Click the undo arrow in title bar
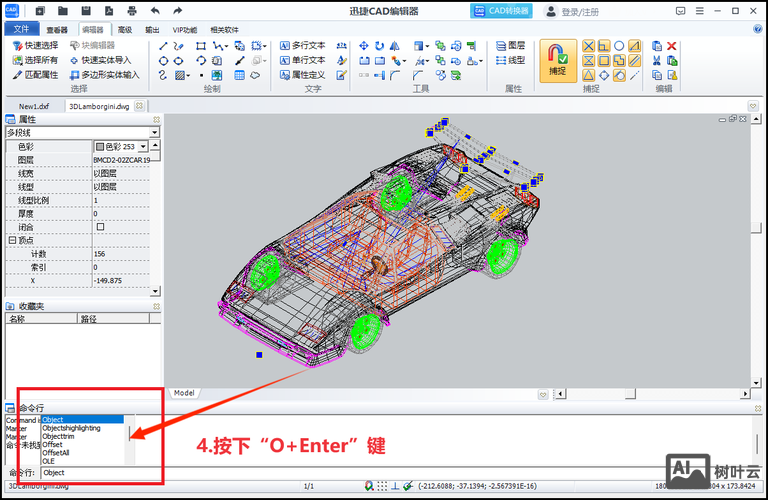 click(155, 11)
